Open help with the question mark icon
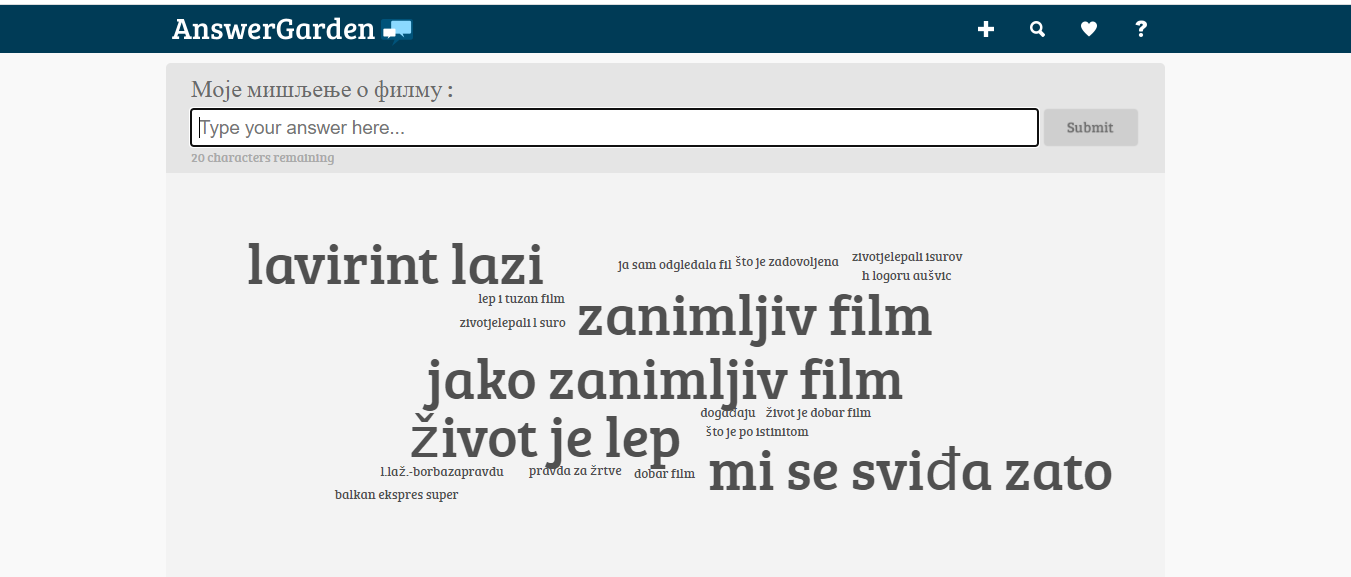The height and width of the screenshot is (577, 1351). pyautogui.click(x=1141, y=29)
